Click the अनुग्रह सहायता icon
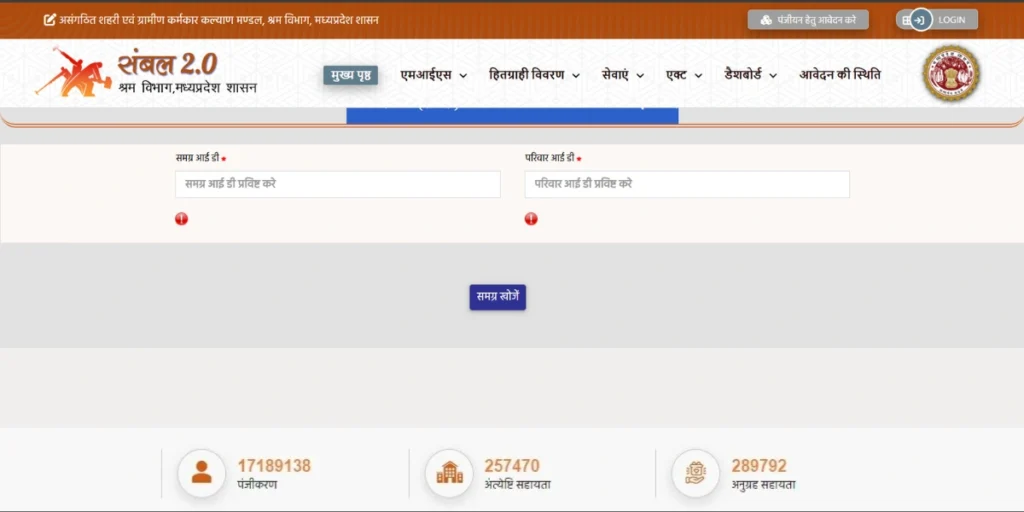The image size is (1024, 512). tap(695, 473)
